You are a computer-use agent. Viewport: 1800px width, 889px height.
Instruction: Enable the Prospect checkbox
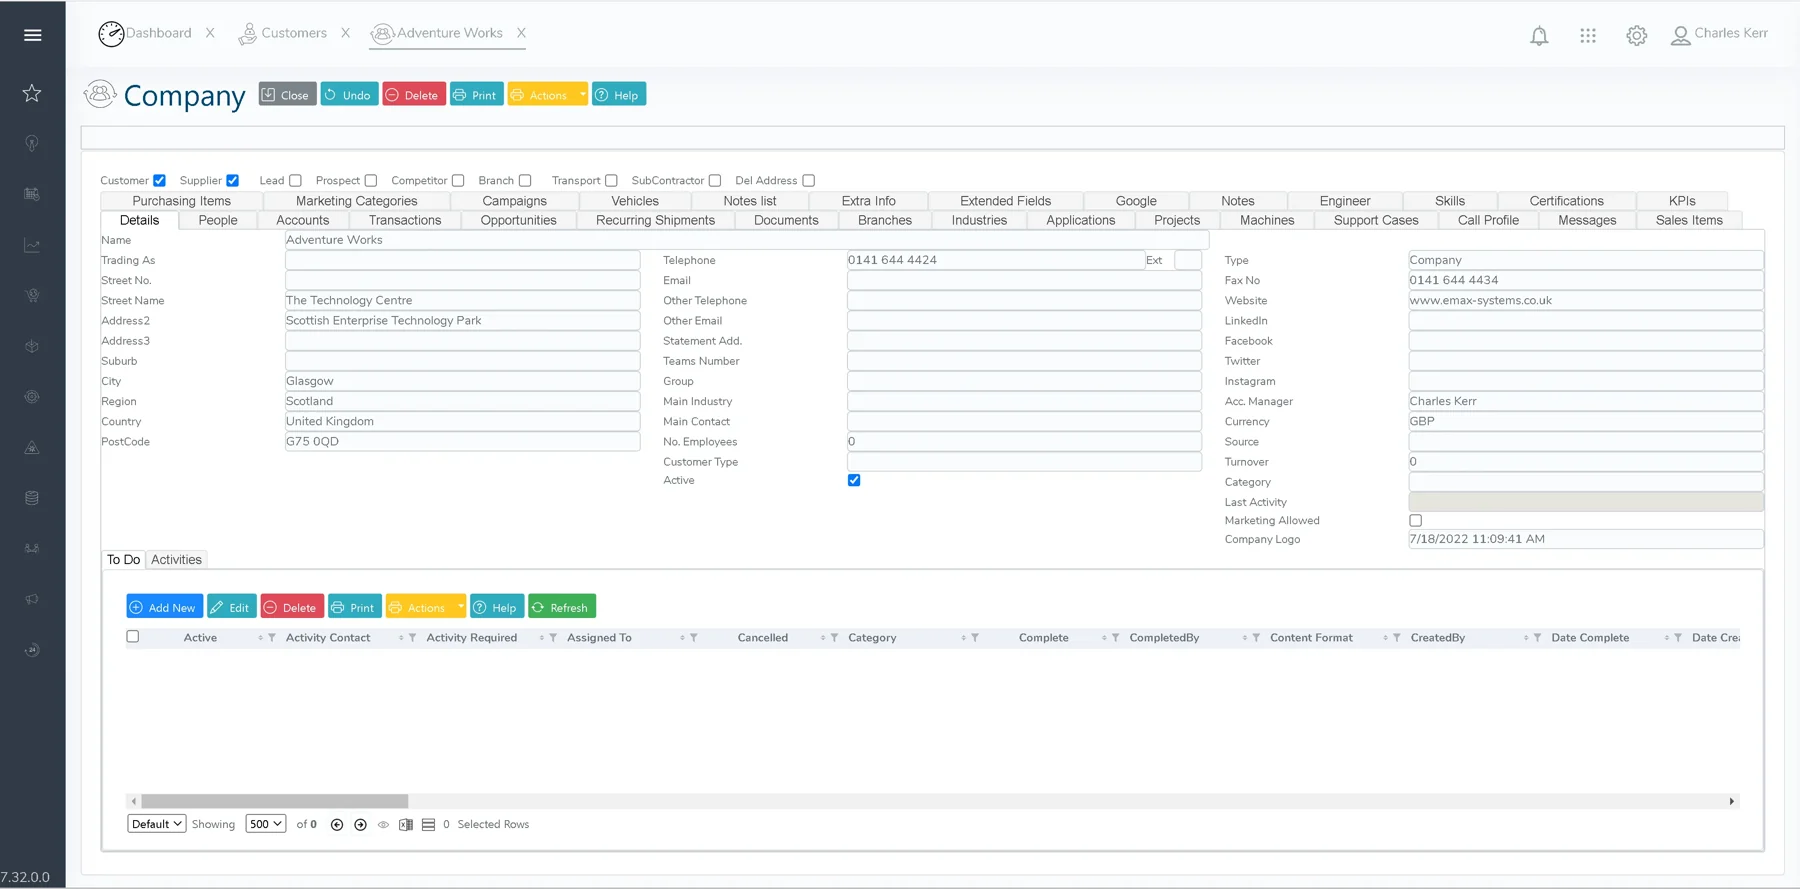coord(371,181)
